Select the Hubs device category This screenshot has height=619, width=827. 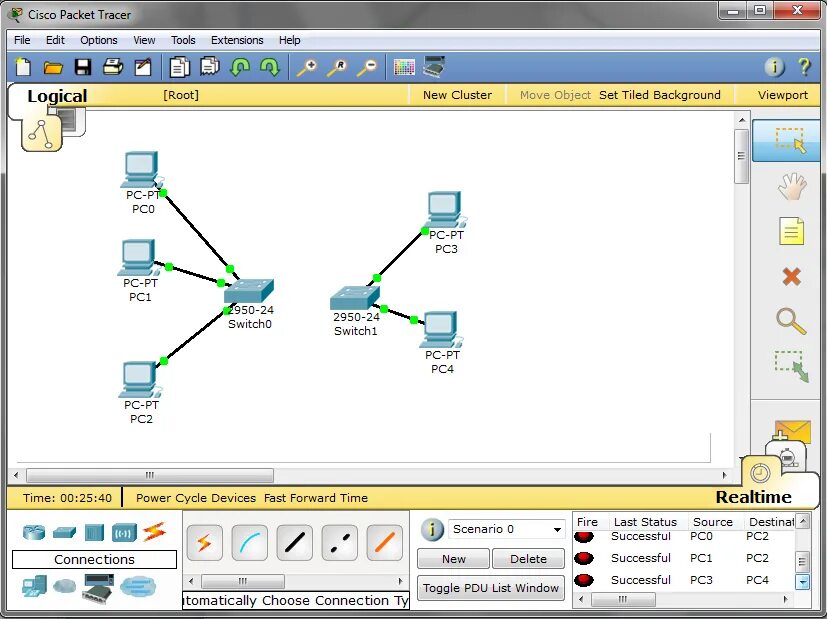[x=94, y=533]
